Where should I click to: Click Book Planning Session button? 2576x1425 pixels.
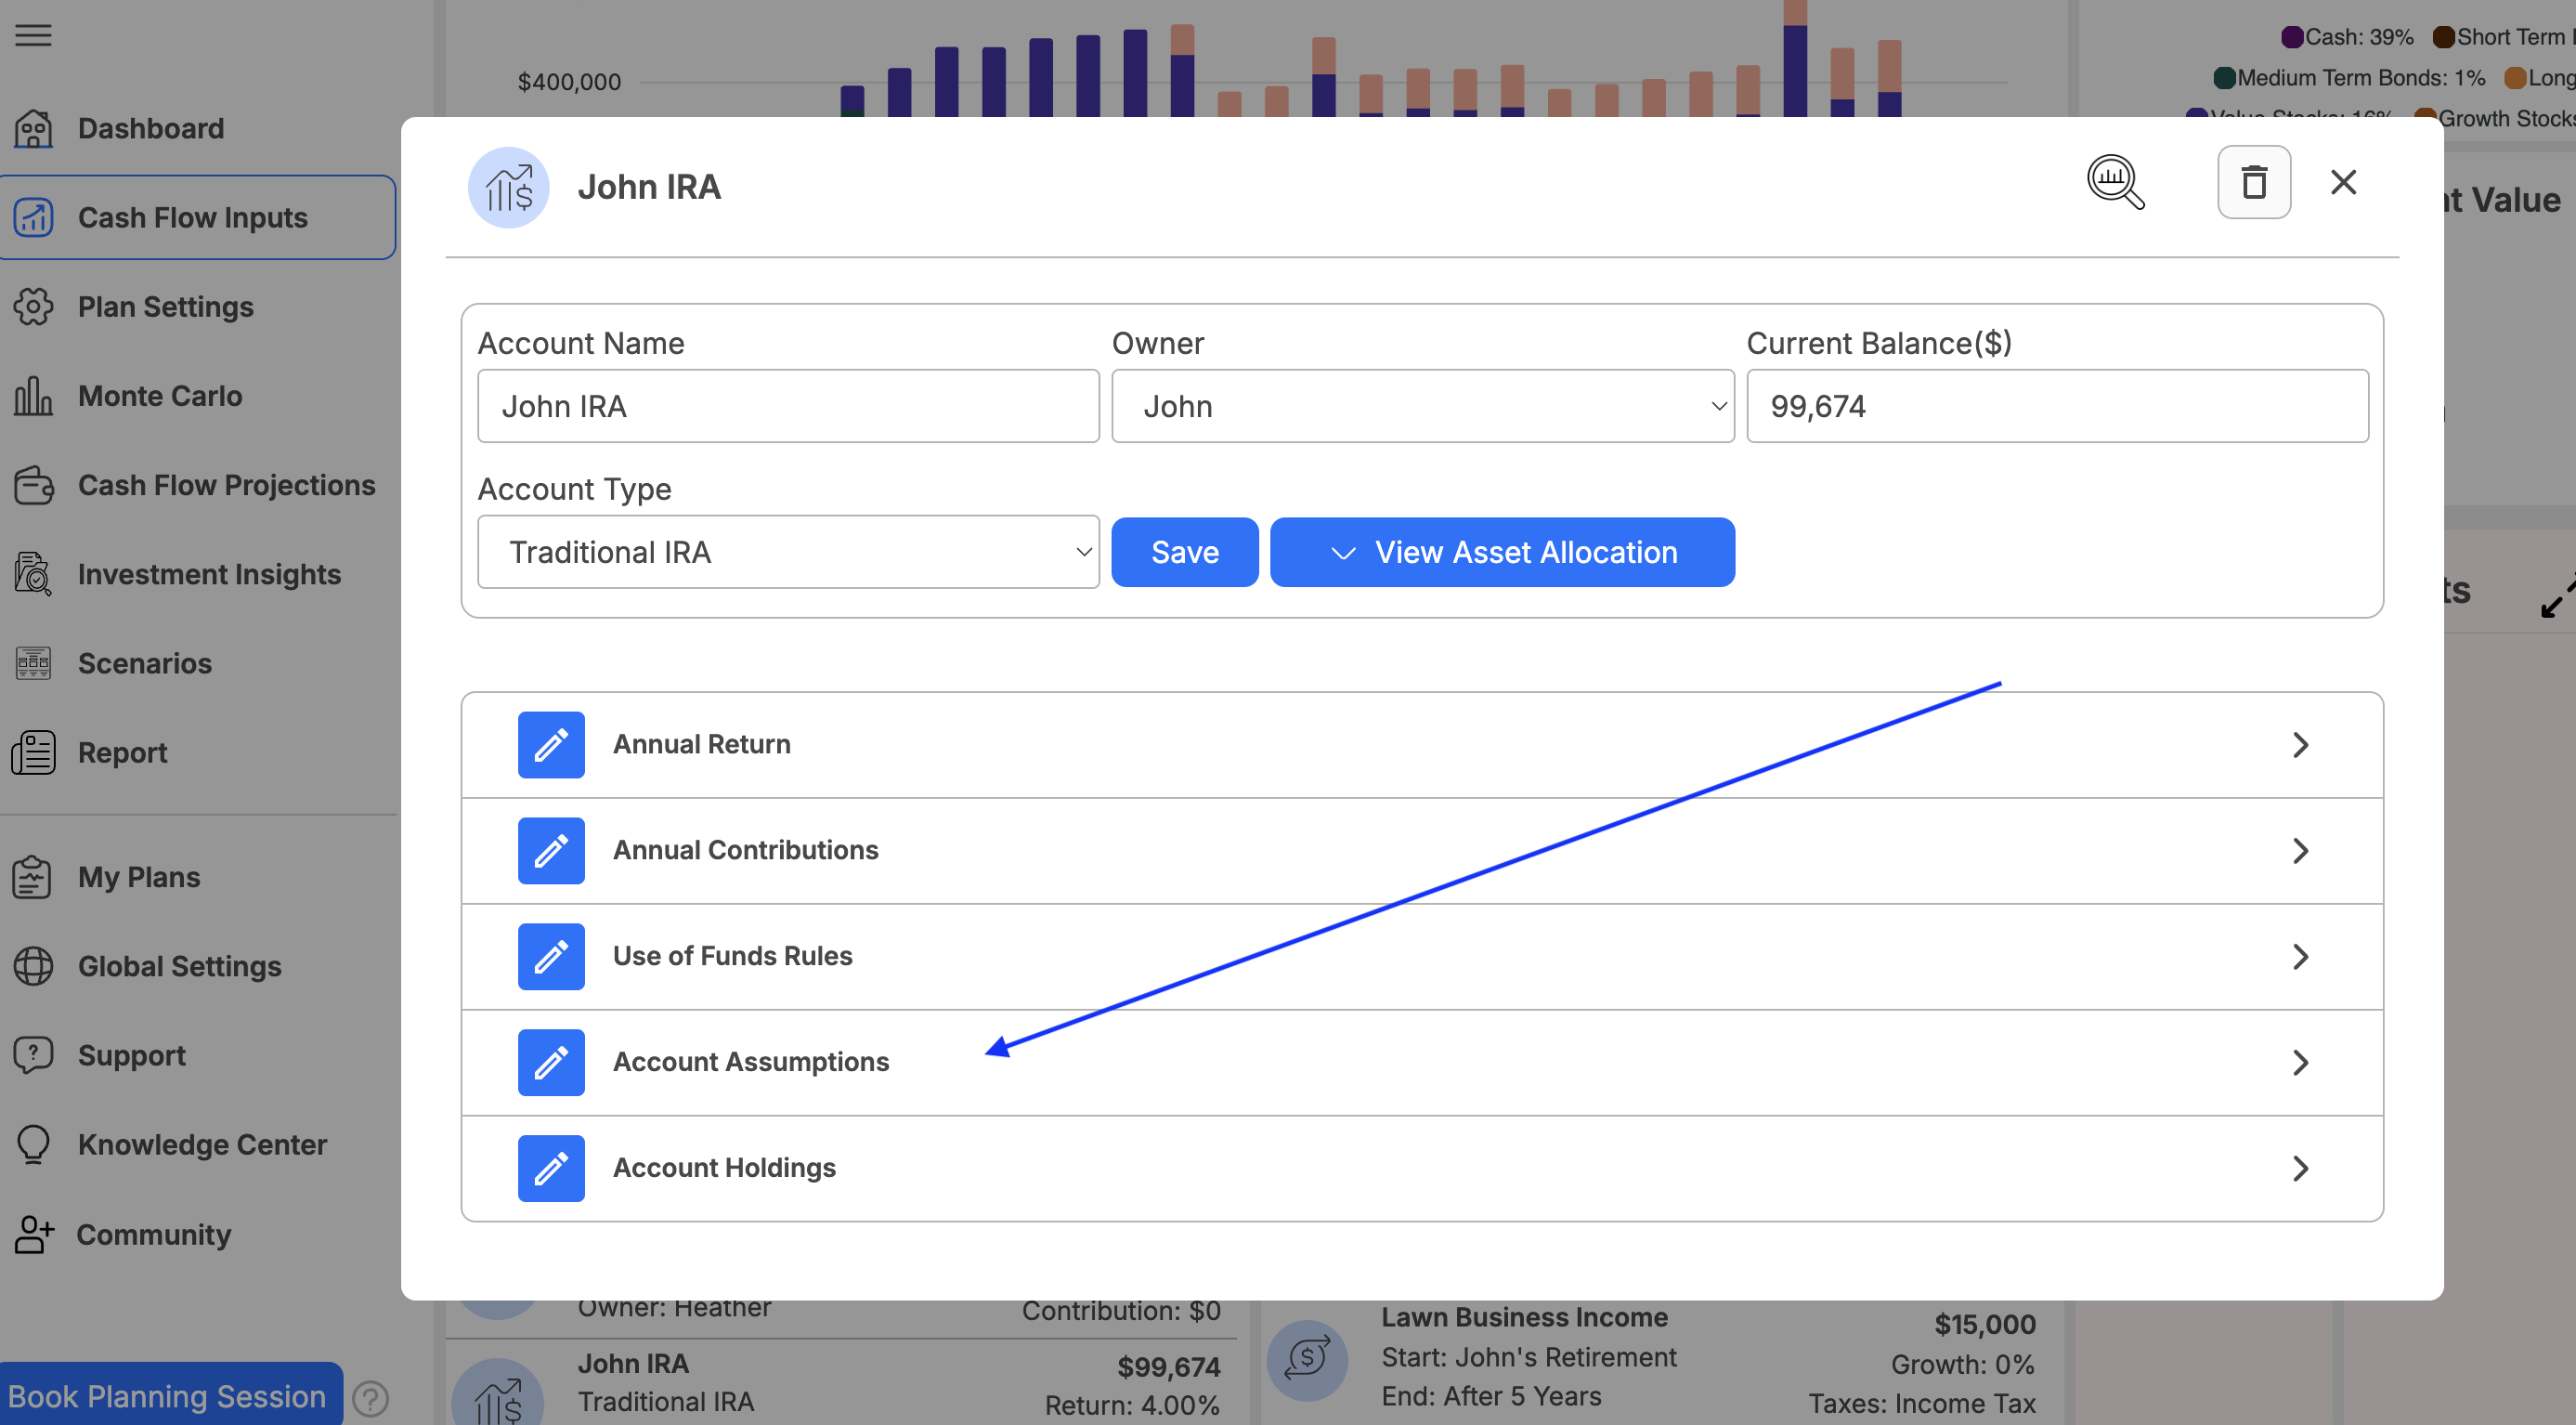pos(168,1396)
